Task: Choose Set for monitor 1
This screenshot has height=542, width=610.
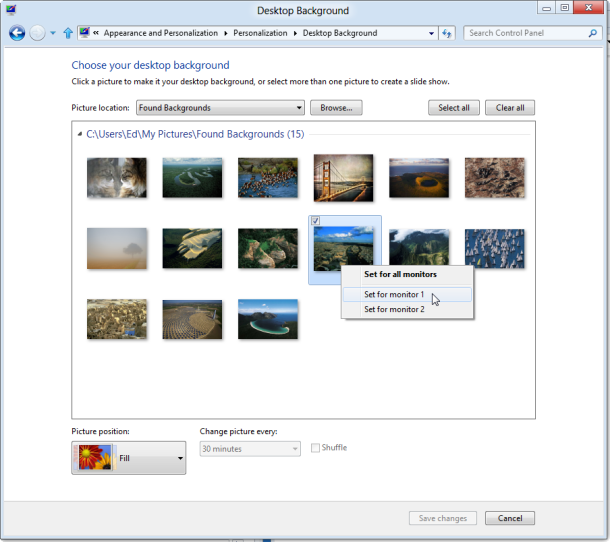Action: [407, 295]
